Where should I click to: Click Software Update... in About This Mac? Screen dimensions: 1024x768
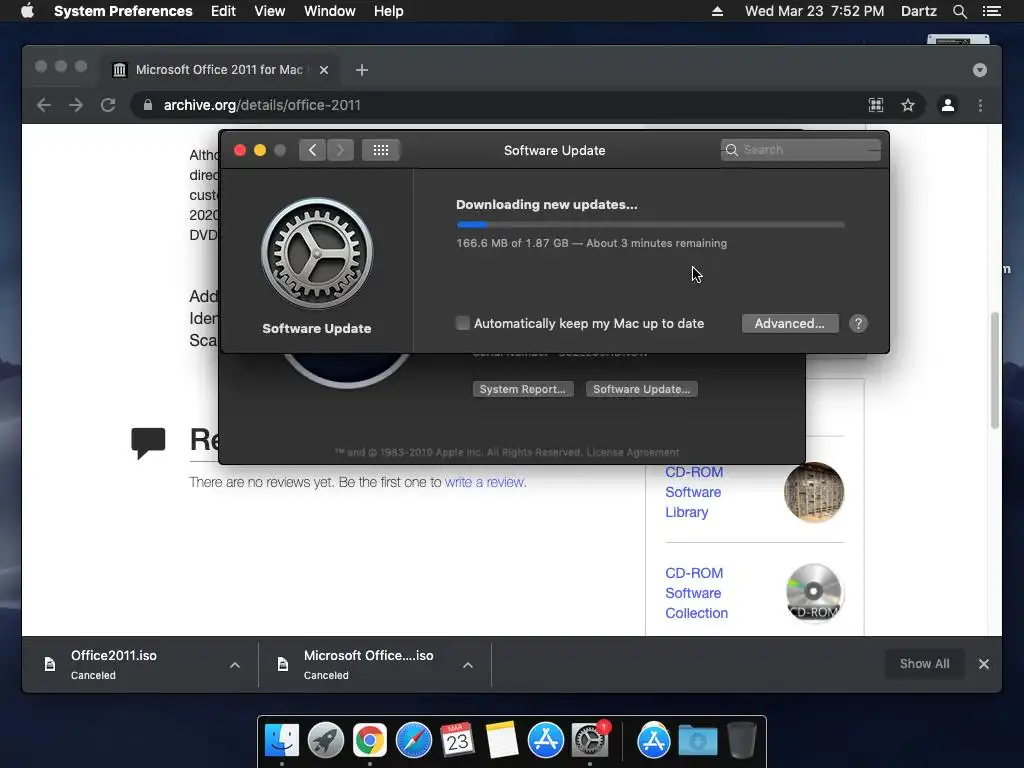tap(641, 389)
